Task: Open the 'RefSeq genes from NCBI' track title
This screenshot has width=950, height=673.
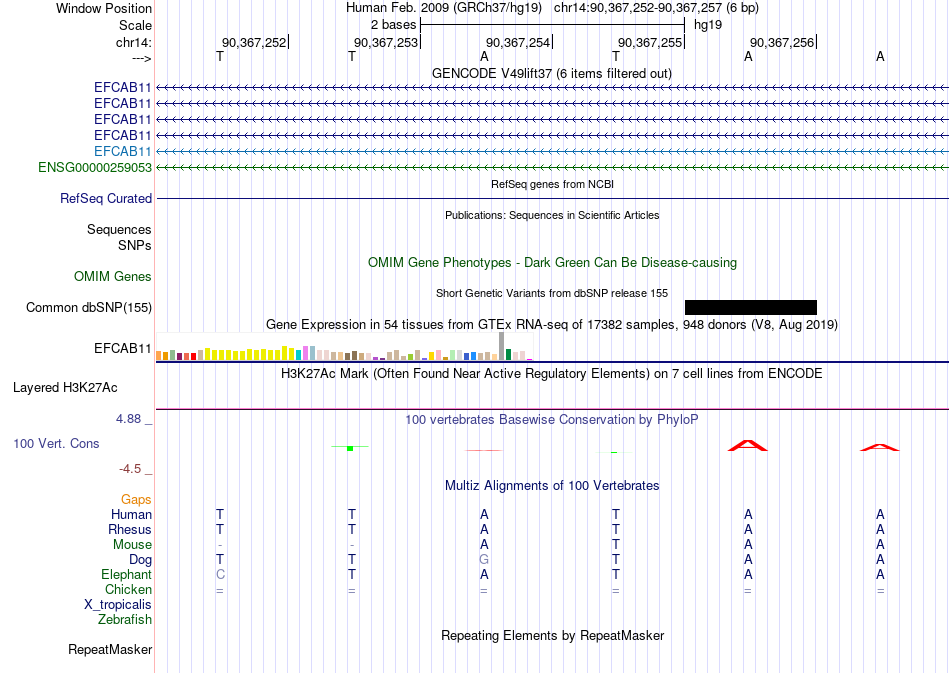Action: click(x=552, y=184)
